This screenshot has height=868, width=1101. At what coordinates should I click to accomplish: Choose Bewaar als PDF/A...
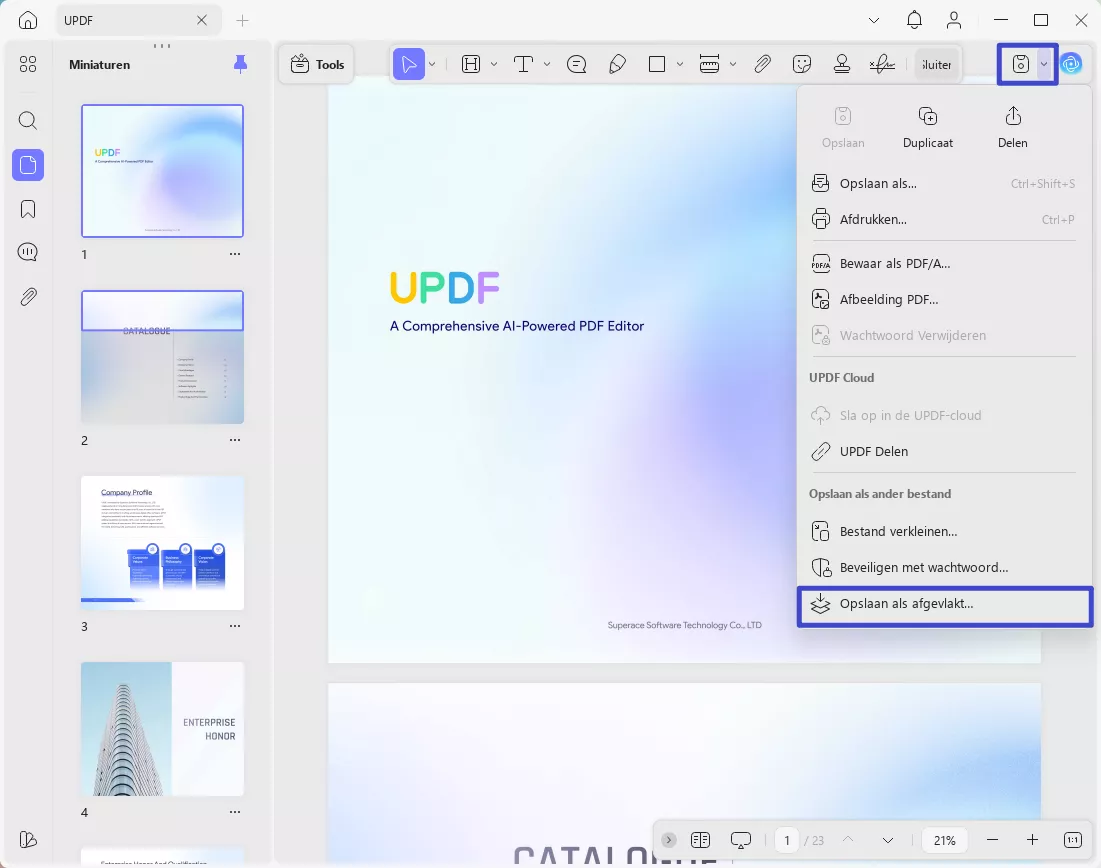(943, 264)
